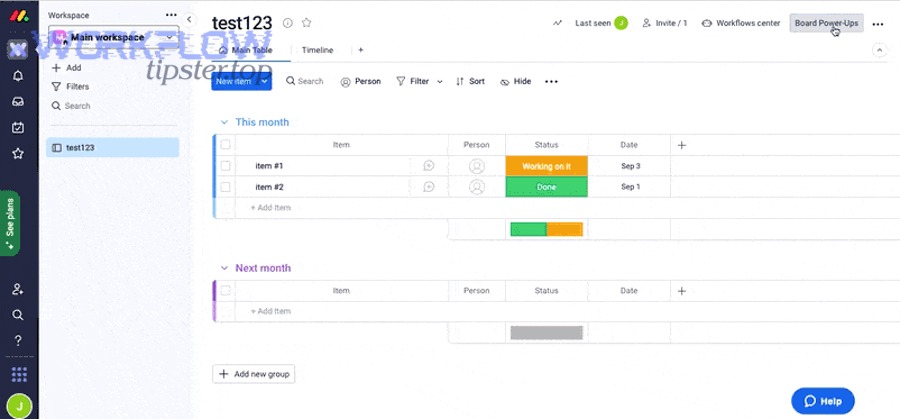Switch to Main Table tab
The height and width of the screenshot is (419, 900).
click(246, 50)
